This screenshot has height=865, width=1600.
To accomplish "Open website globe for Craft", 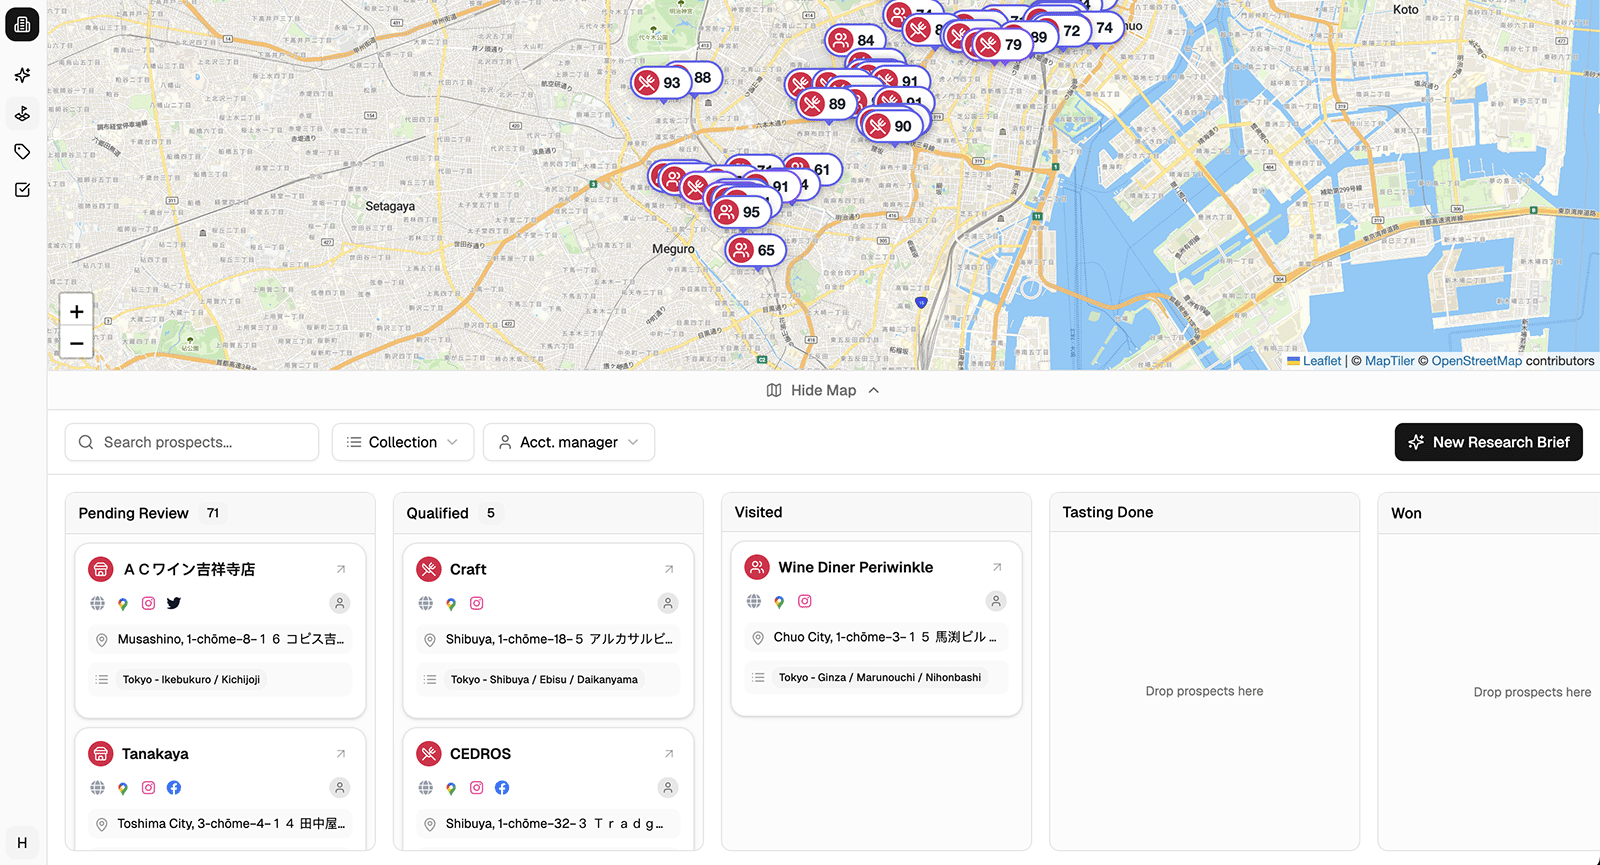I will pos(426,603).
